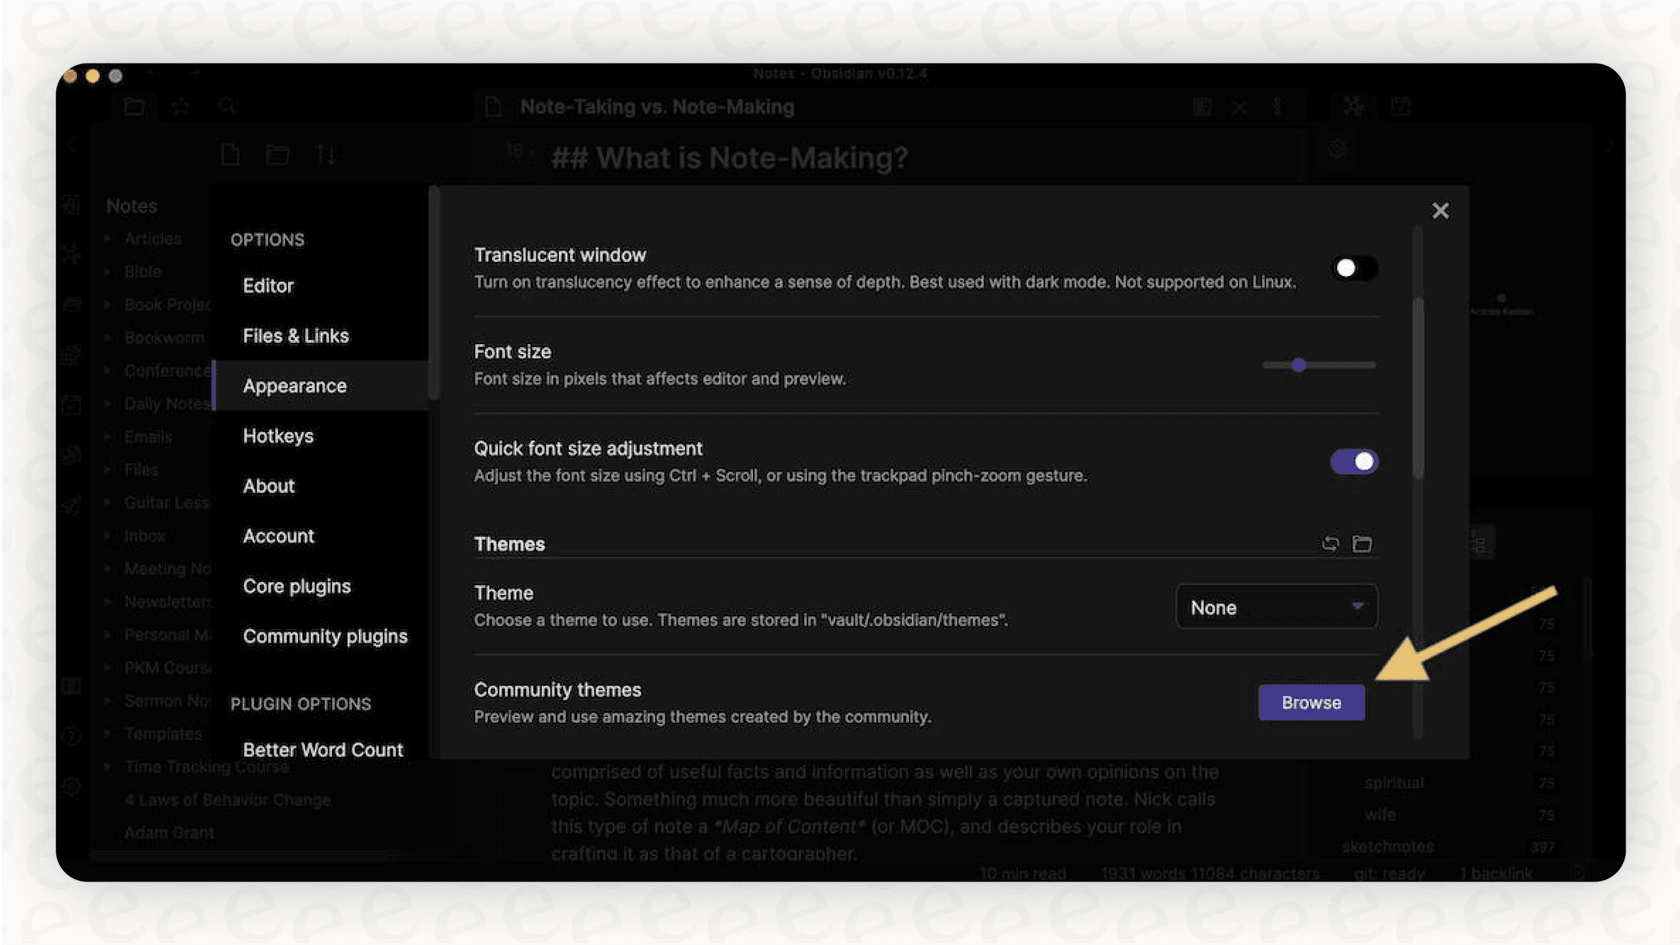Close the settings dialog
Image resolution: width=1680 pixels, height=945 pixels.
tap(1440, 210)
